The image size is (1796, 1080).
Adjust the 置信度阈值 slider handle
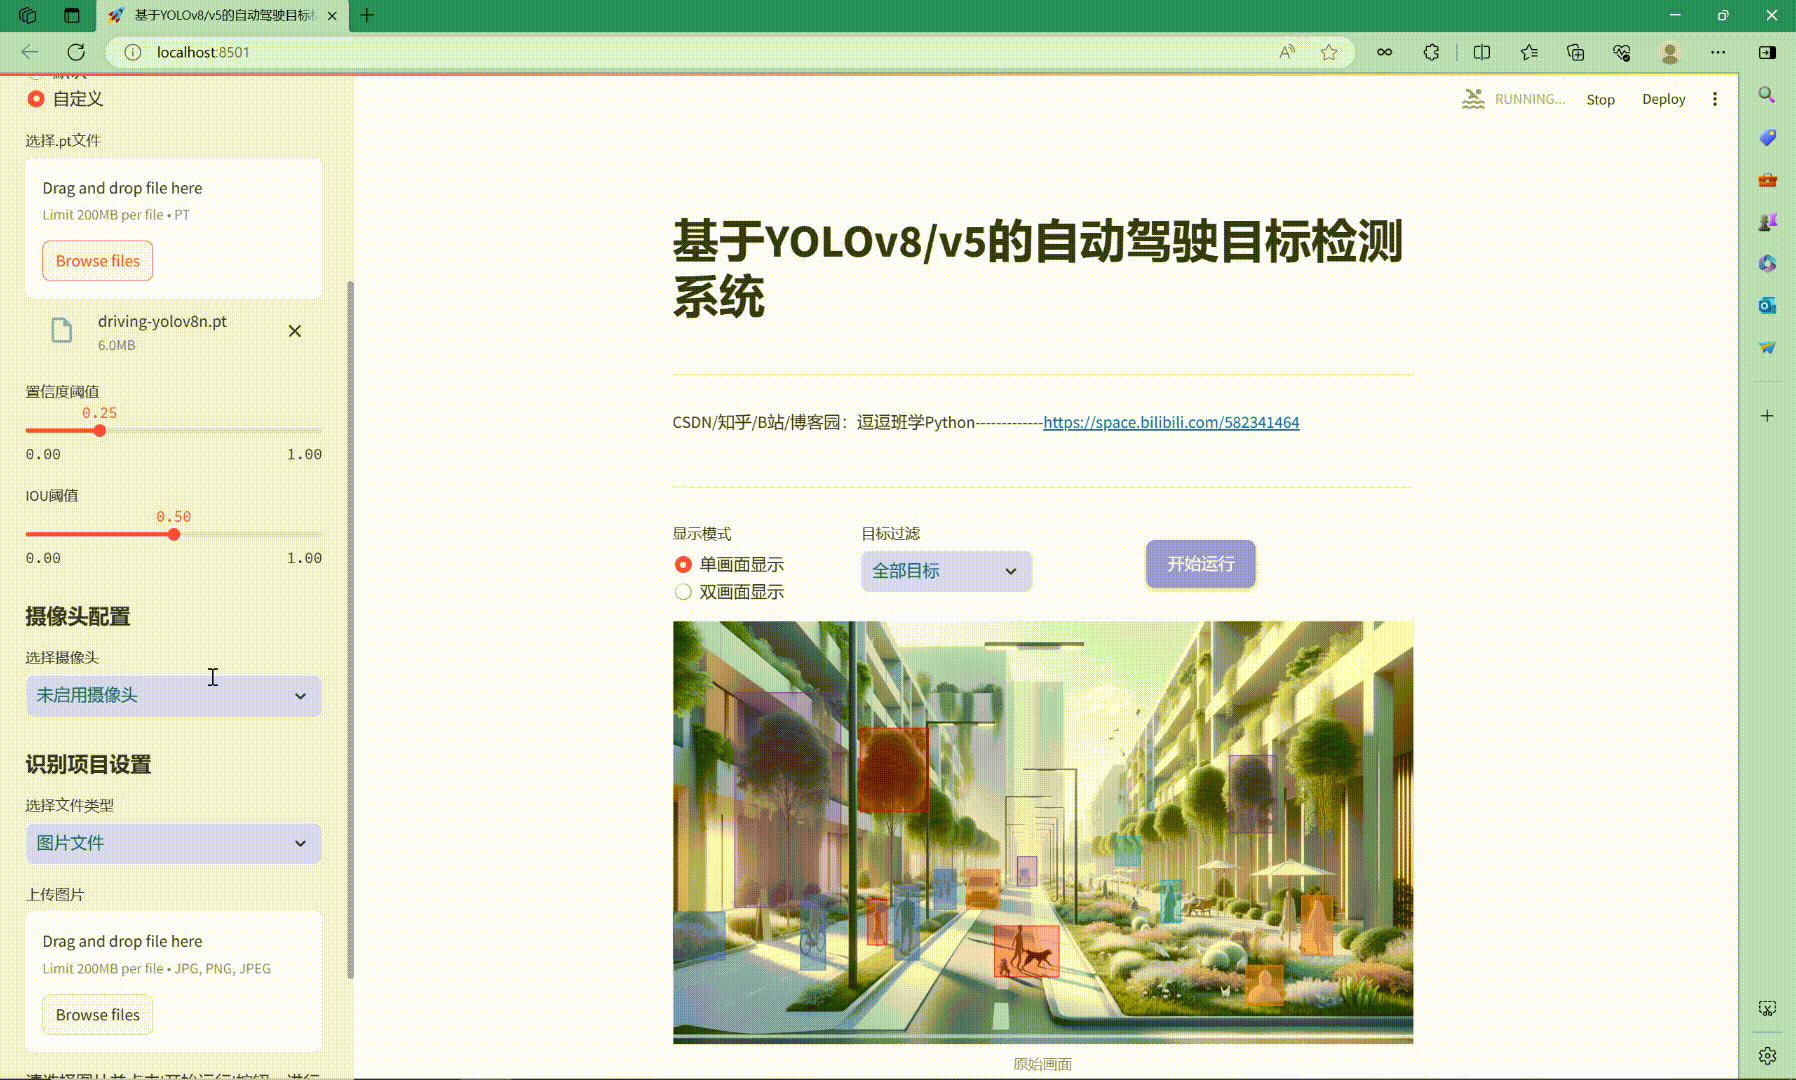[x=99, y=431]
